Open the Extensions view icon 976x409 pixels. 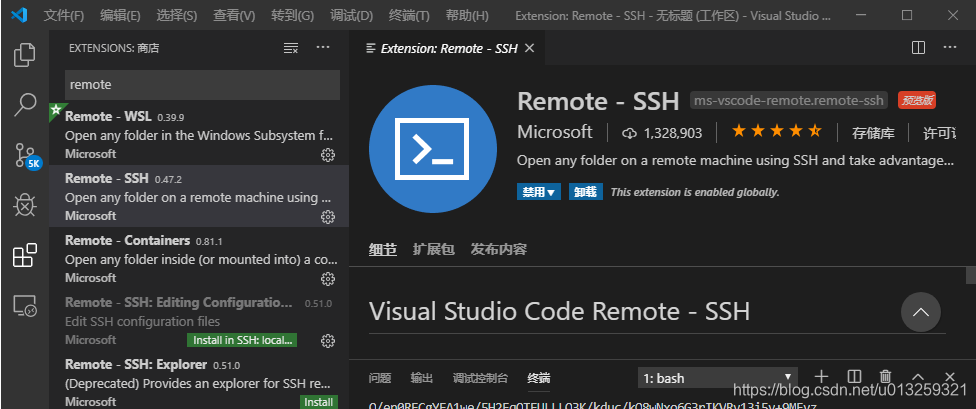(25, 255)
